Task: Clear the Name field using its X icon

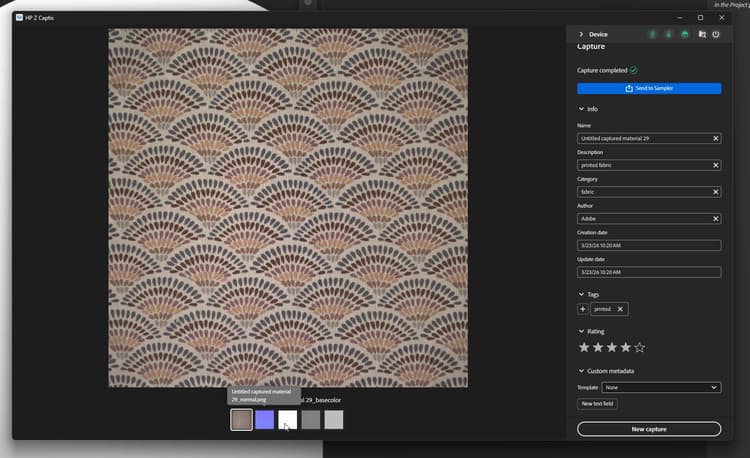Action: click(x=716, y=138)
